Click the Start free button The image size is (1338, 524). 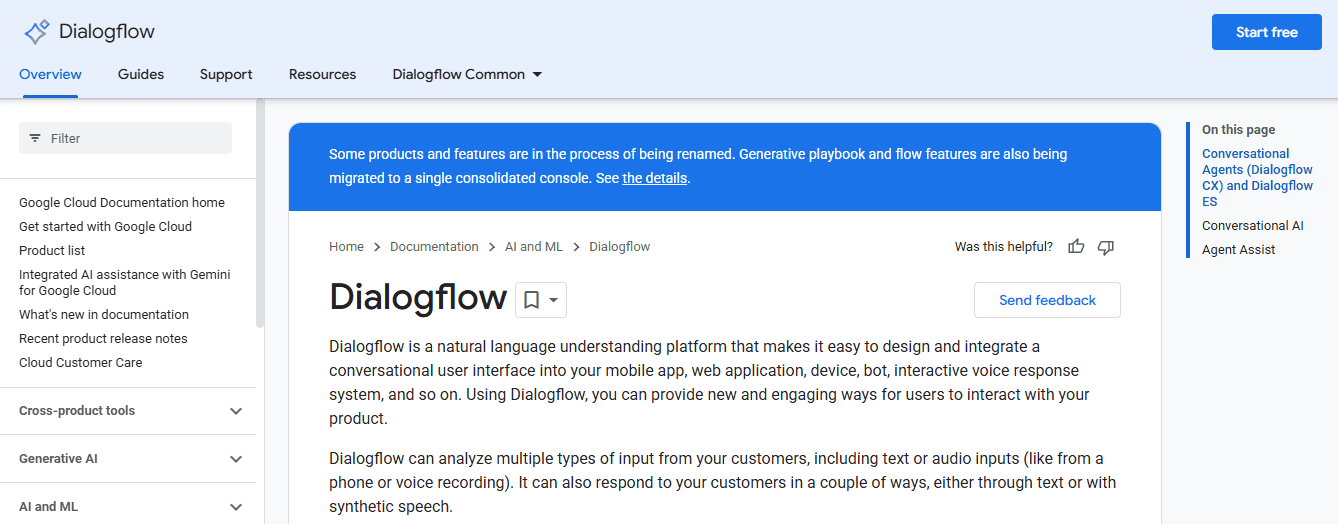click(x=1266, y=32)
